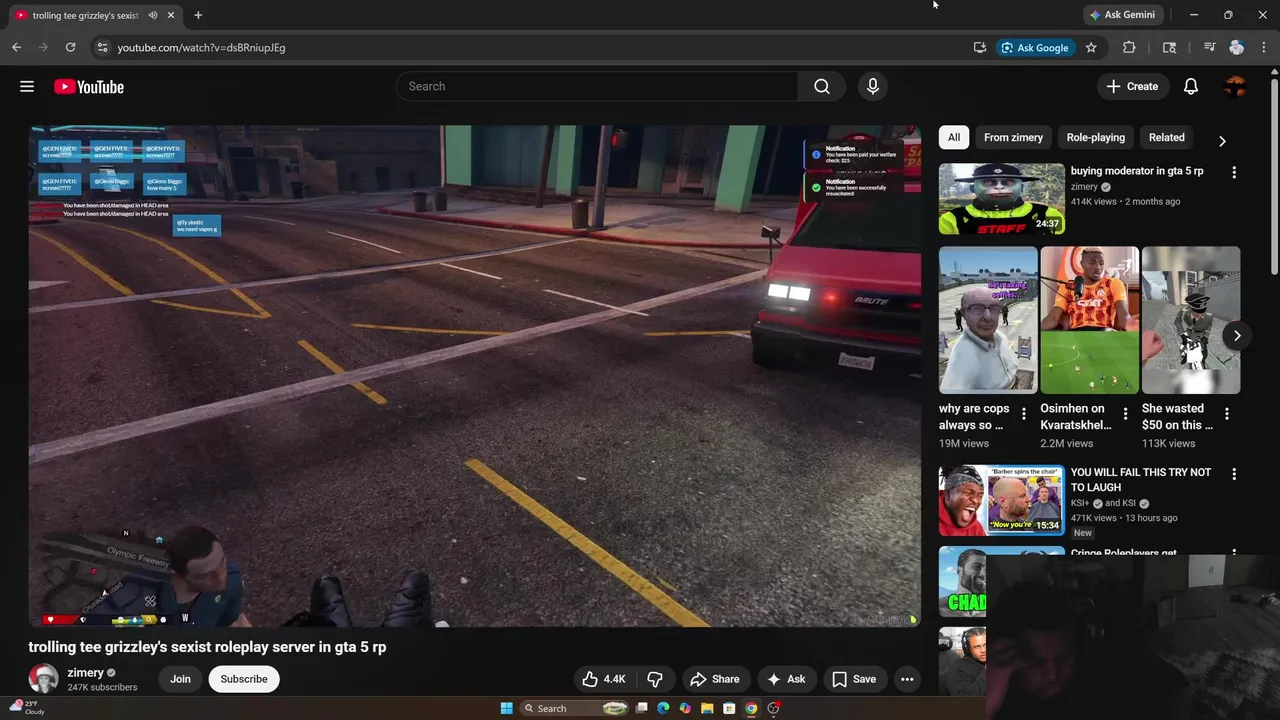Open zimery channel avatar
This screenshot has width=1280, height=720.
coord(43,679)
